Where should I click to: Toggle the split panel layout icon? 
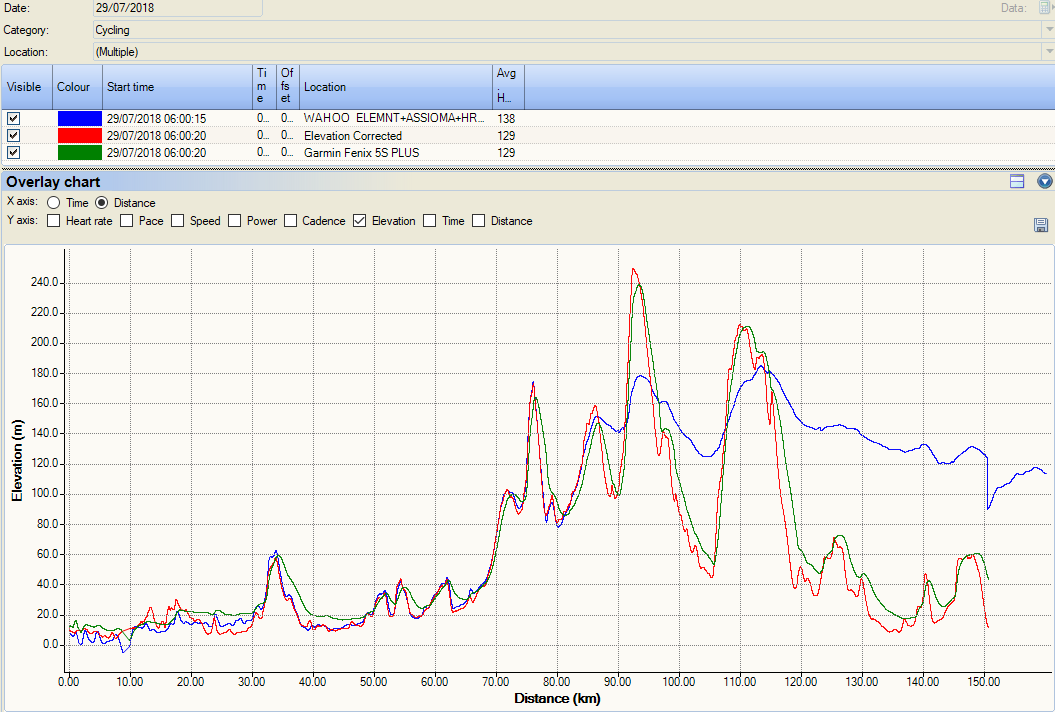pos(1017,181)
